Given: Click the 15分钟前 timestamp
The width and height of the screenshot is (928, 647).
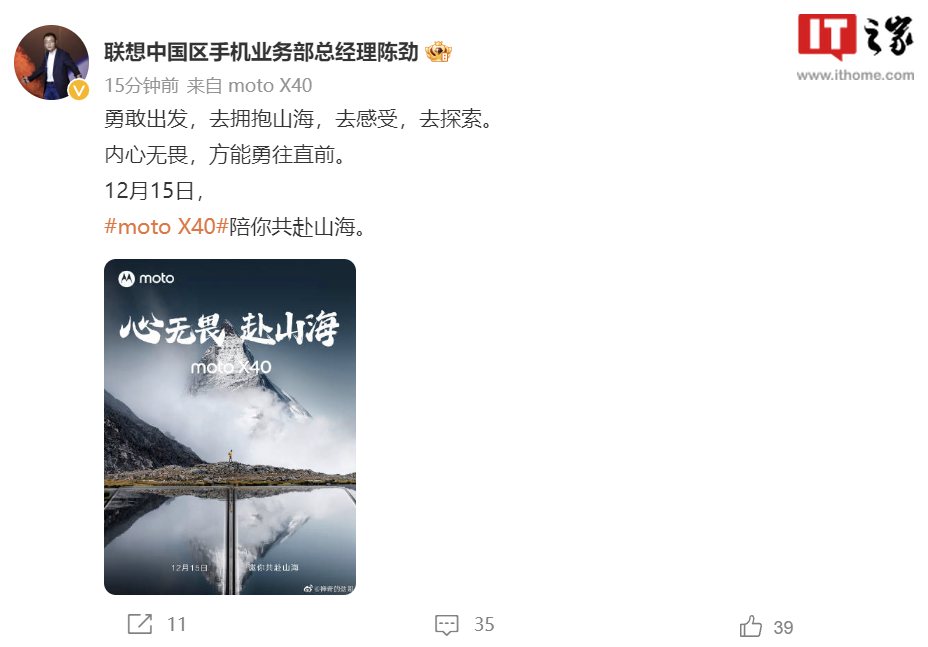Looking at the screenshot, I should [x=141, y=85].
